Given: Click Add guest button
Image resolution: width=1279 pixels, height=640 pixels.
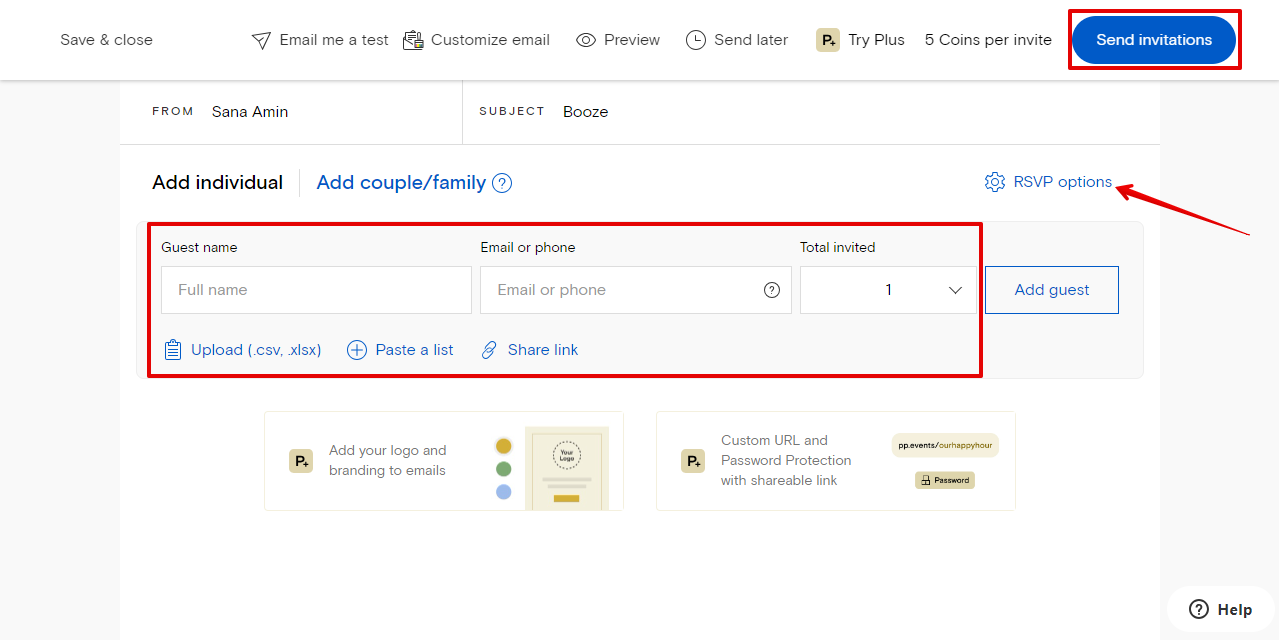Looking at the screenshot, I should [x=1052, y=290].
